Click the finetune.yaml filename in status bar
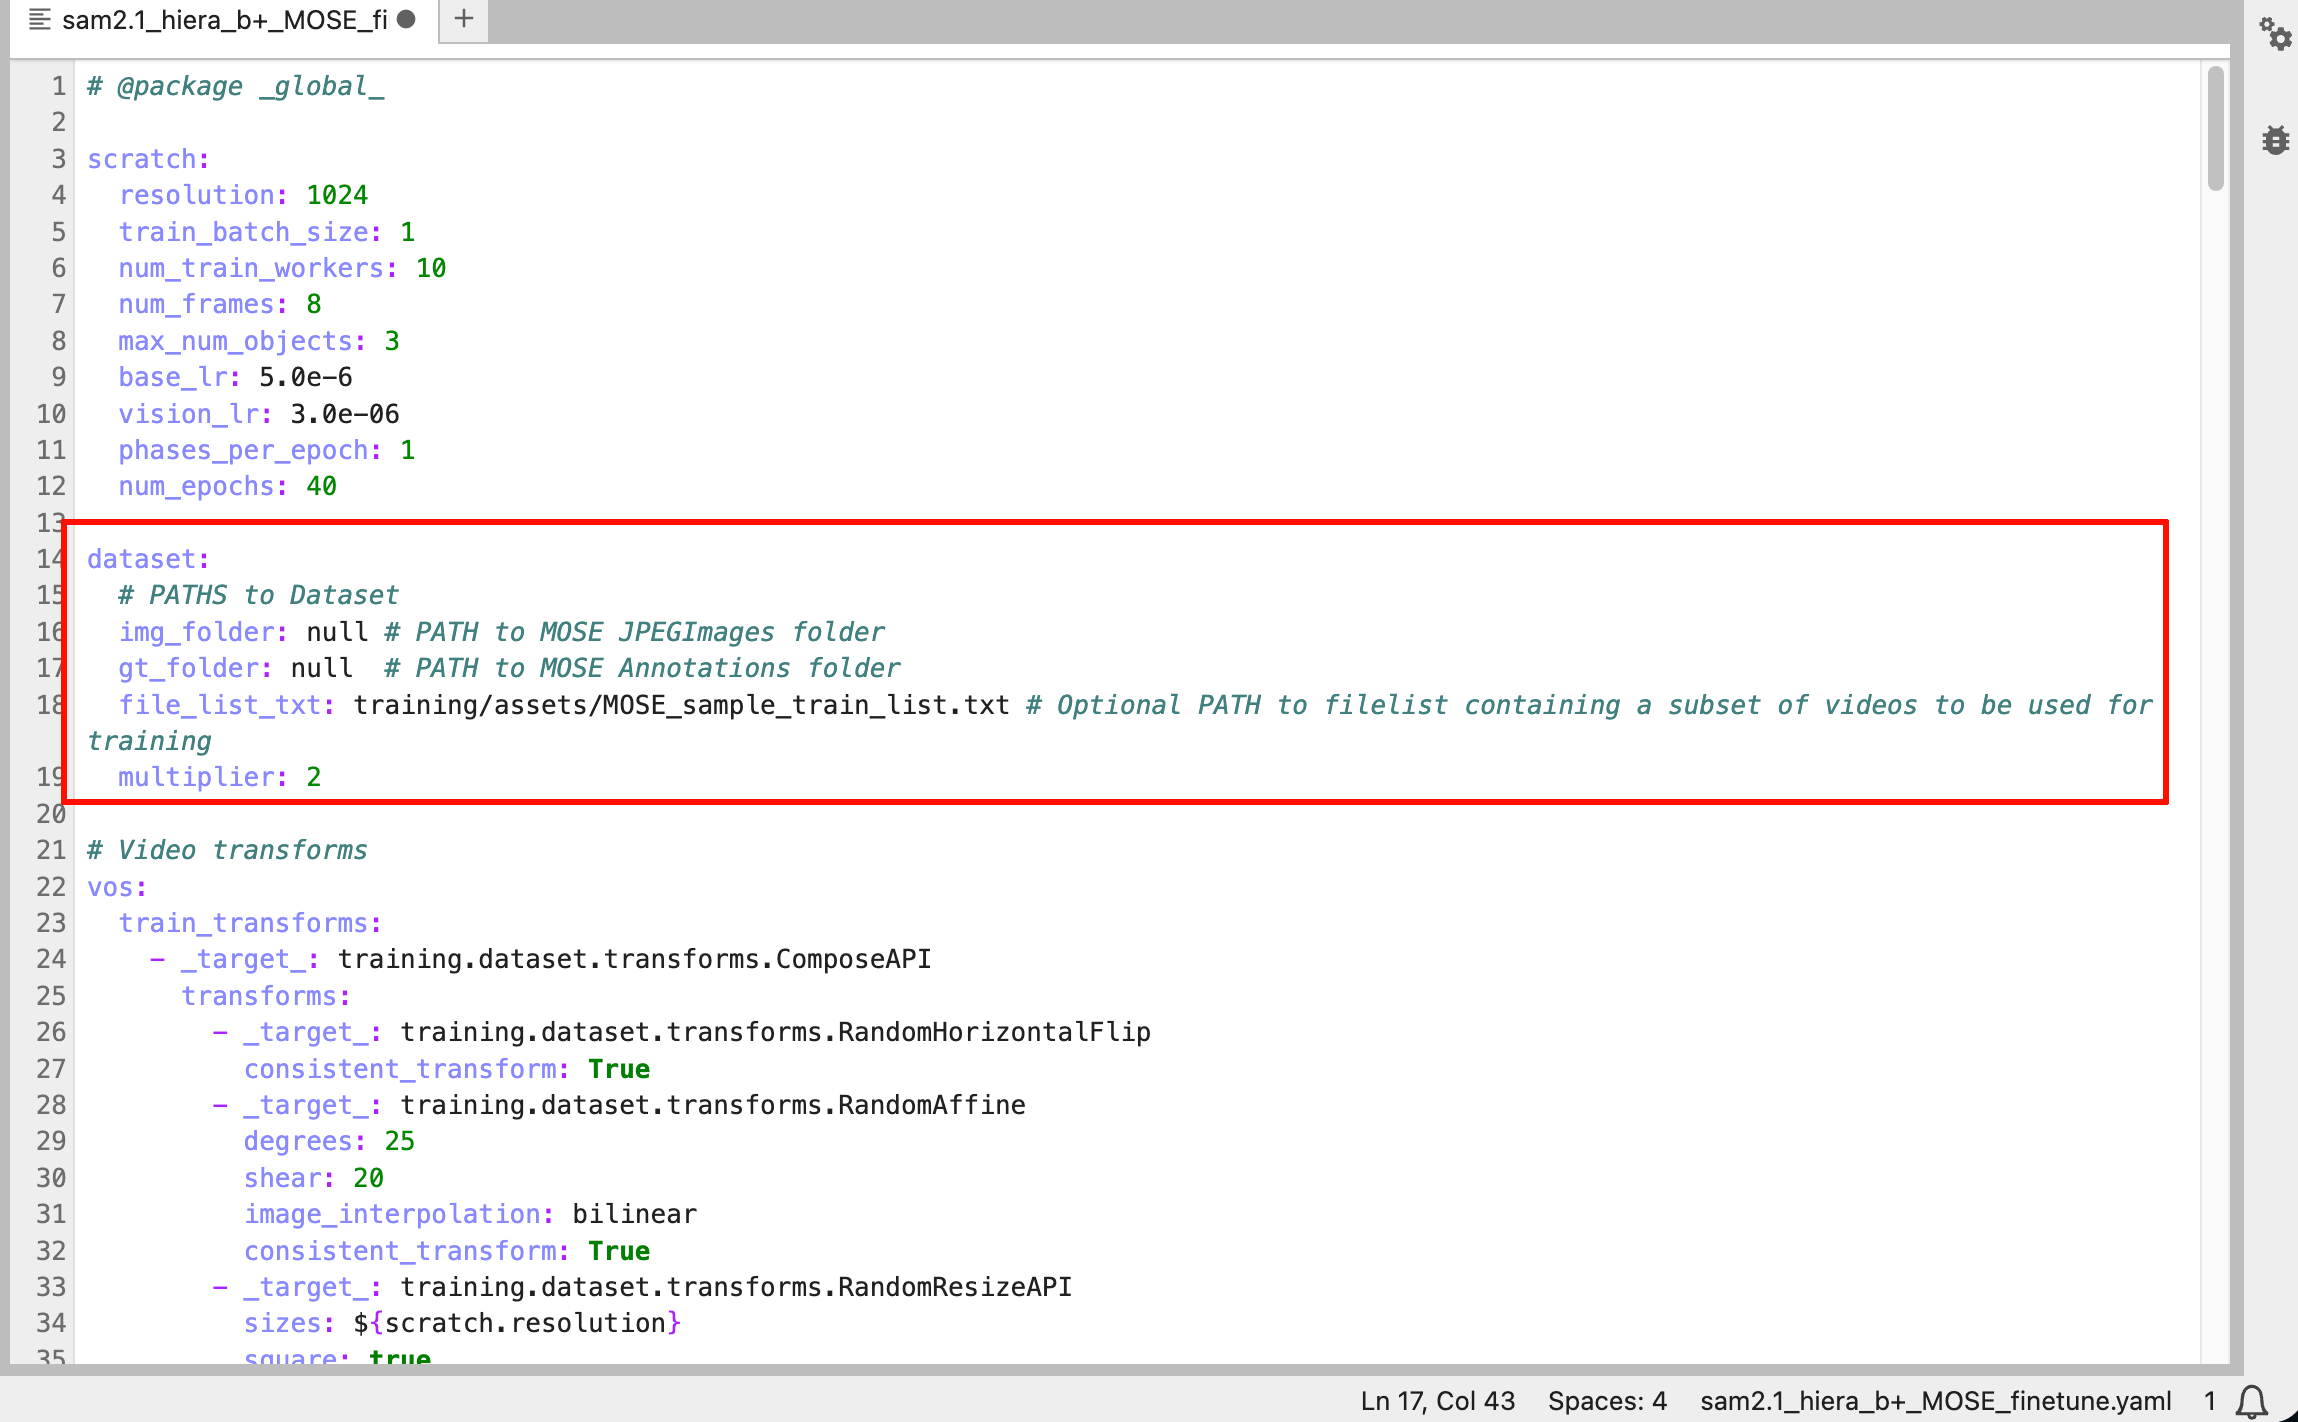 click(x=1935, y=1401)
